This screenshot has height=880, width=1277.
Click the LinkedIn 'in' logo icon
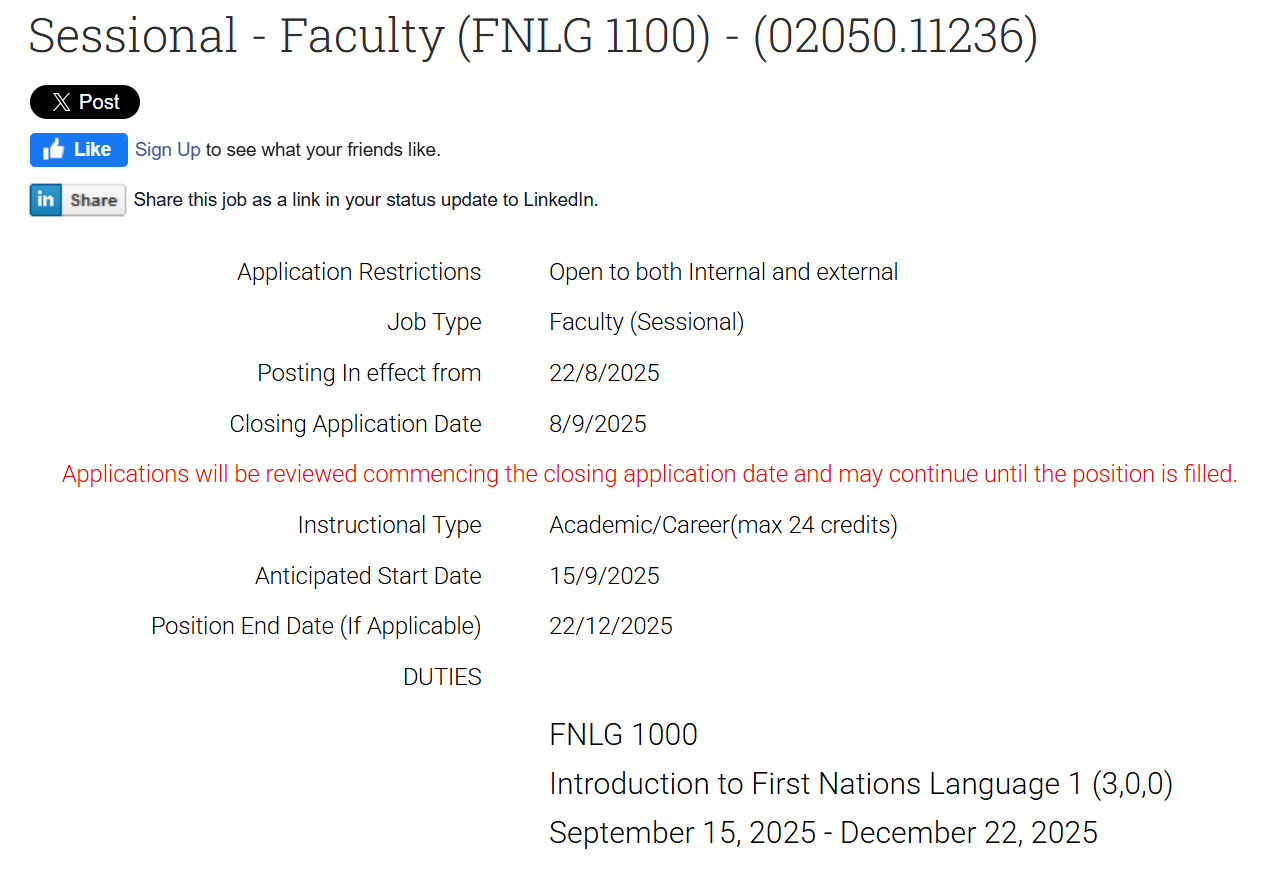coord(46,200)
